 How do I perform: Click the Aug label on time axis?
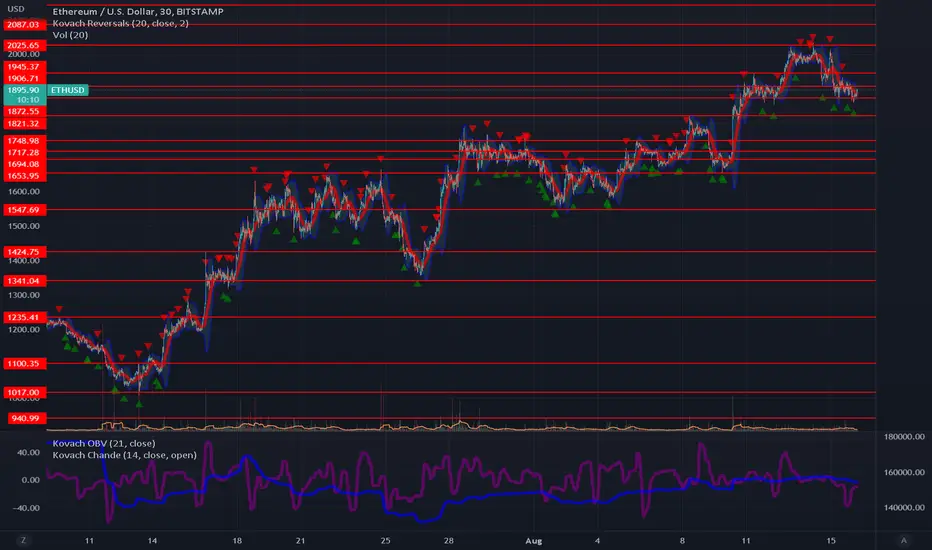click(x=534, y=540)
